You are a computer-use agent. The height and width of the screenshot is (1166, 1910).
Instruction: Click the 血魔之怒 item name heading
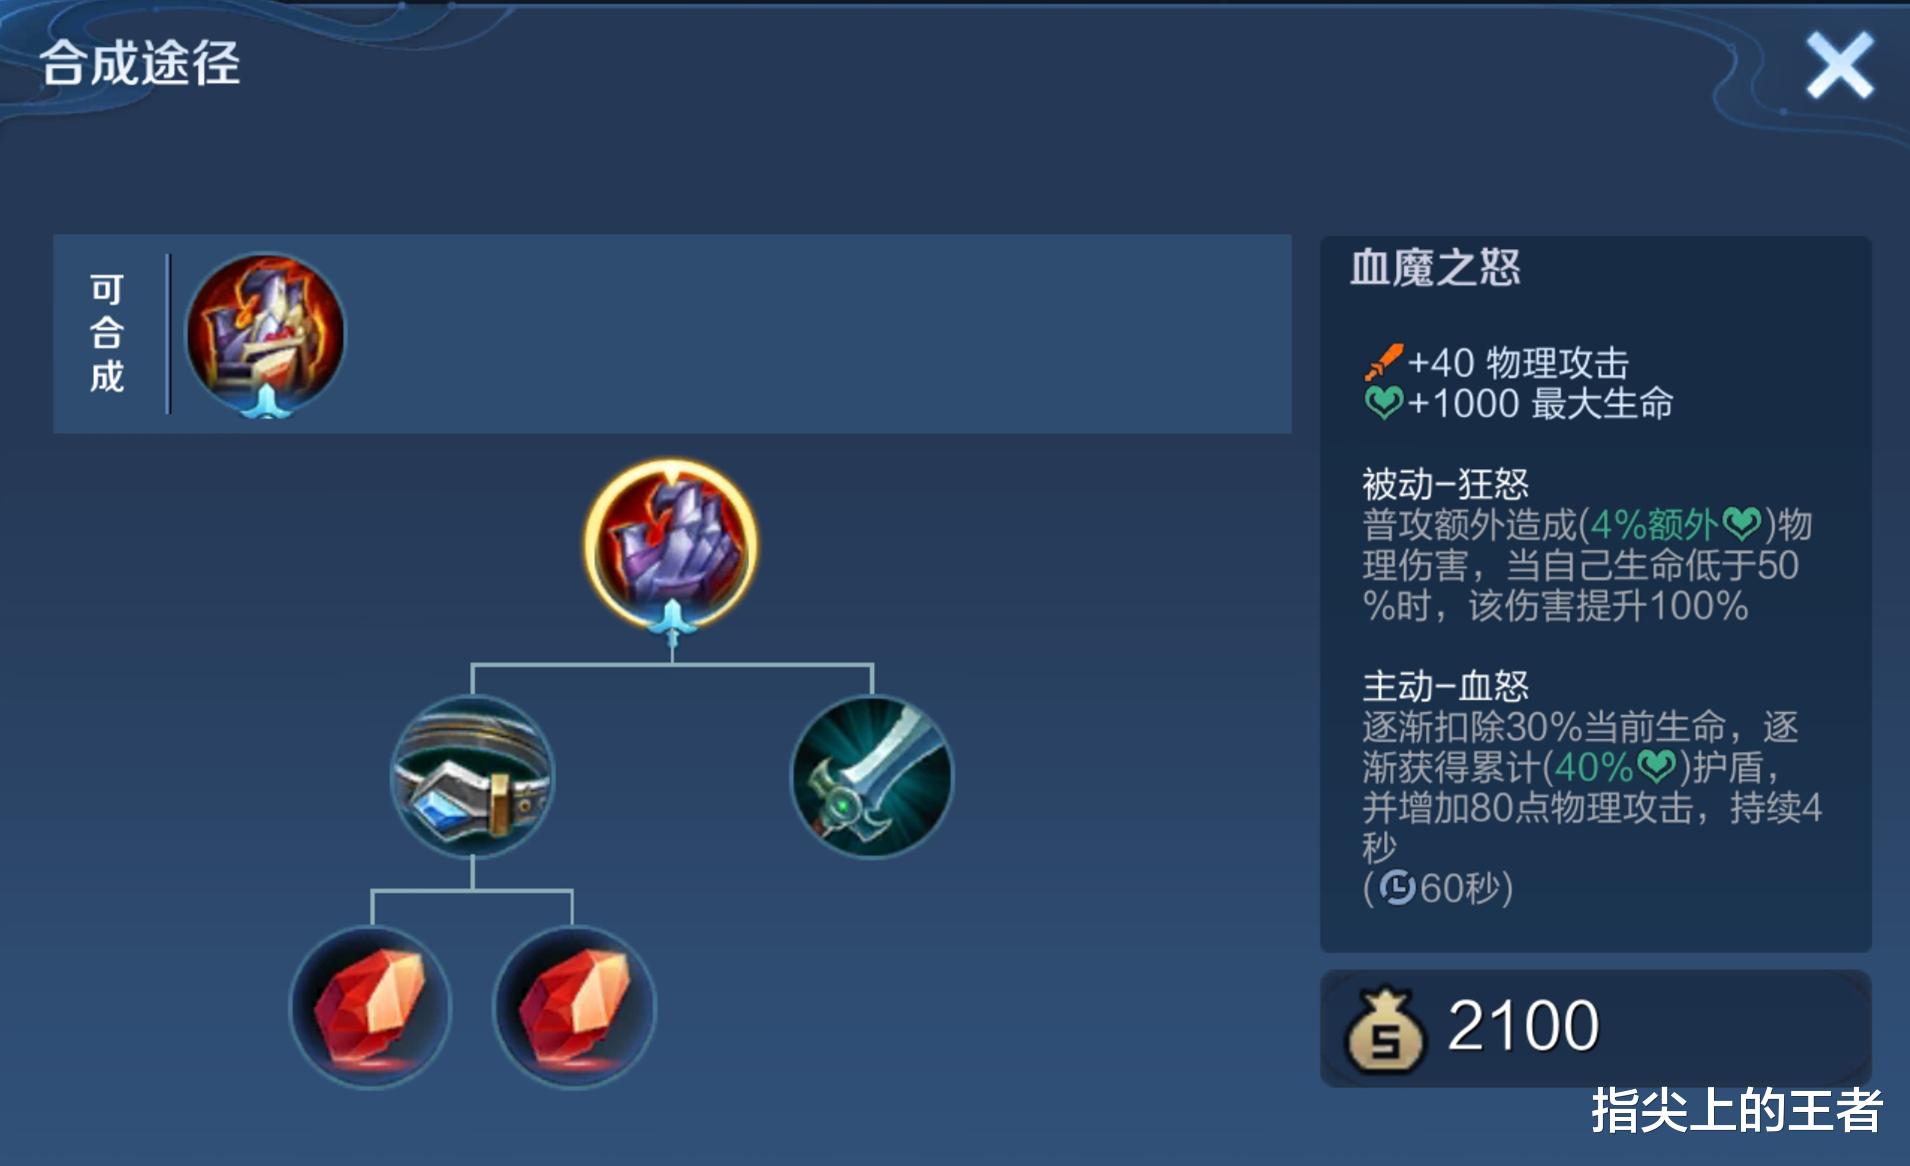click(x=1435, y=268)
